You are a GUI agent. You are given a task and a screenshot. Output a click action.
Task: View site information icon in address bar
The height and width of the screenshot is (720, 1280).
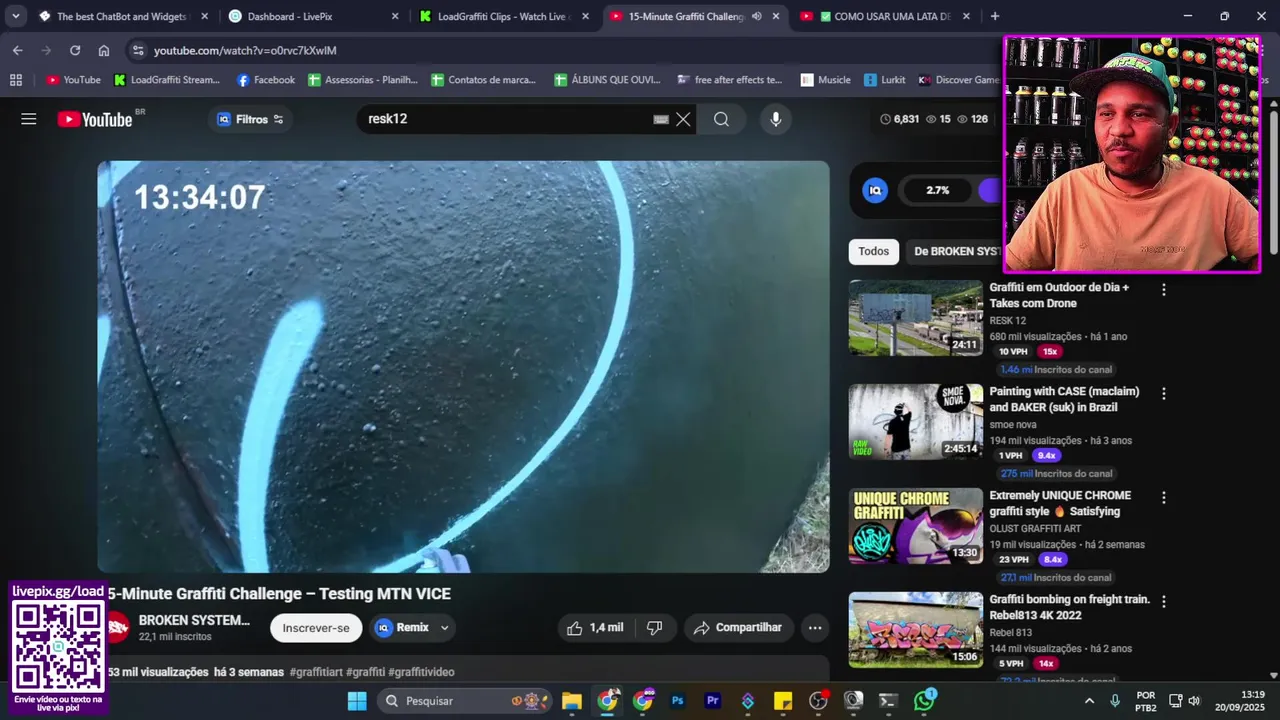(138, 50)
